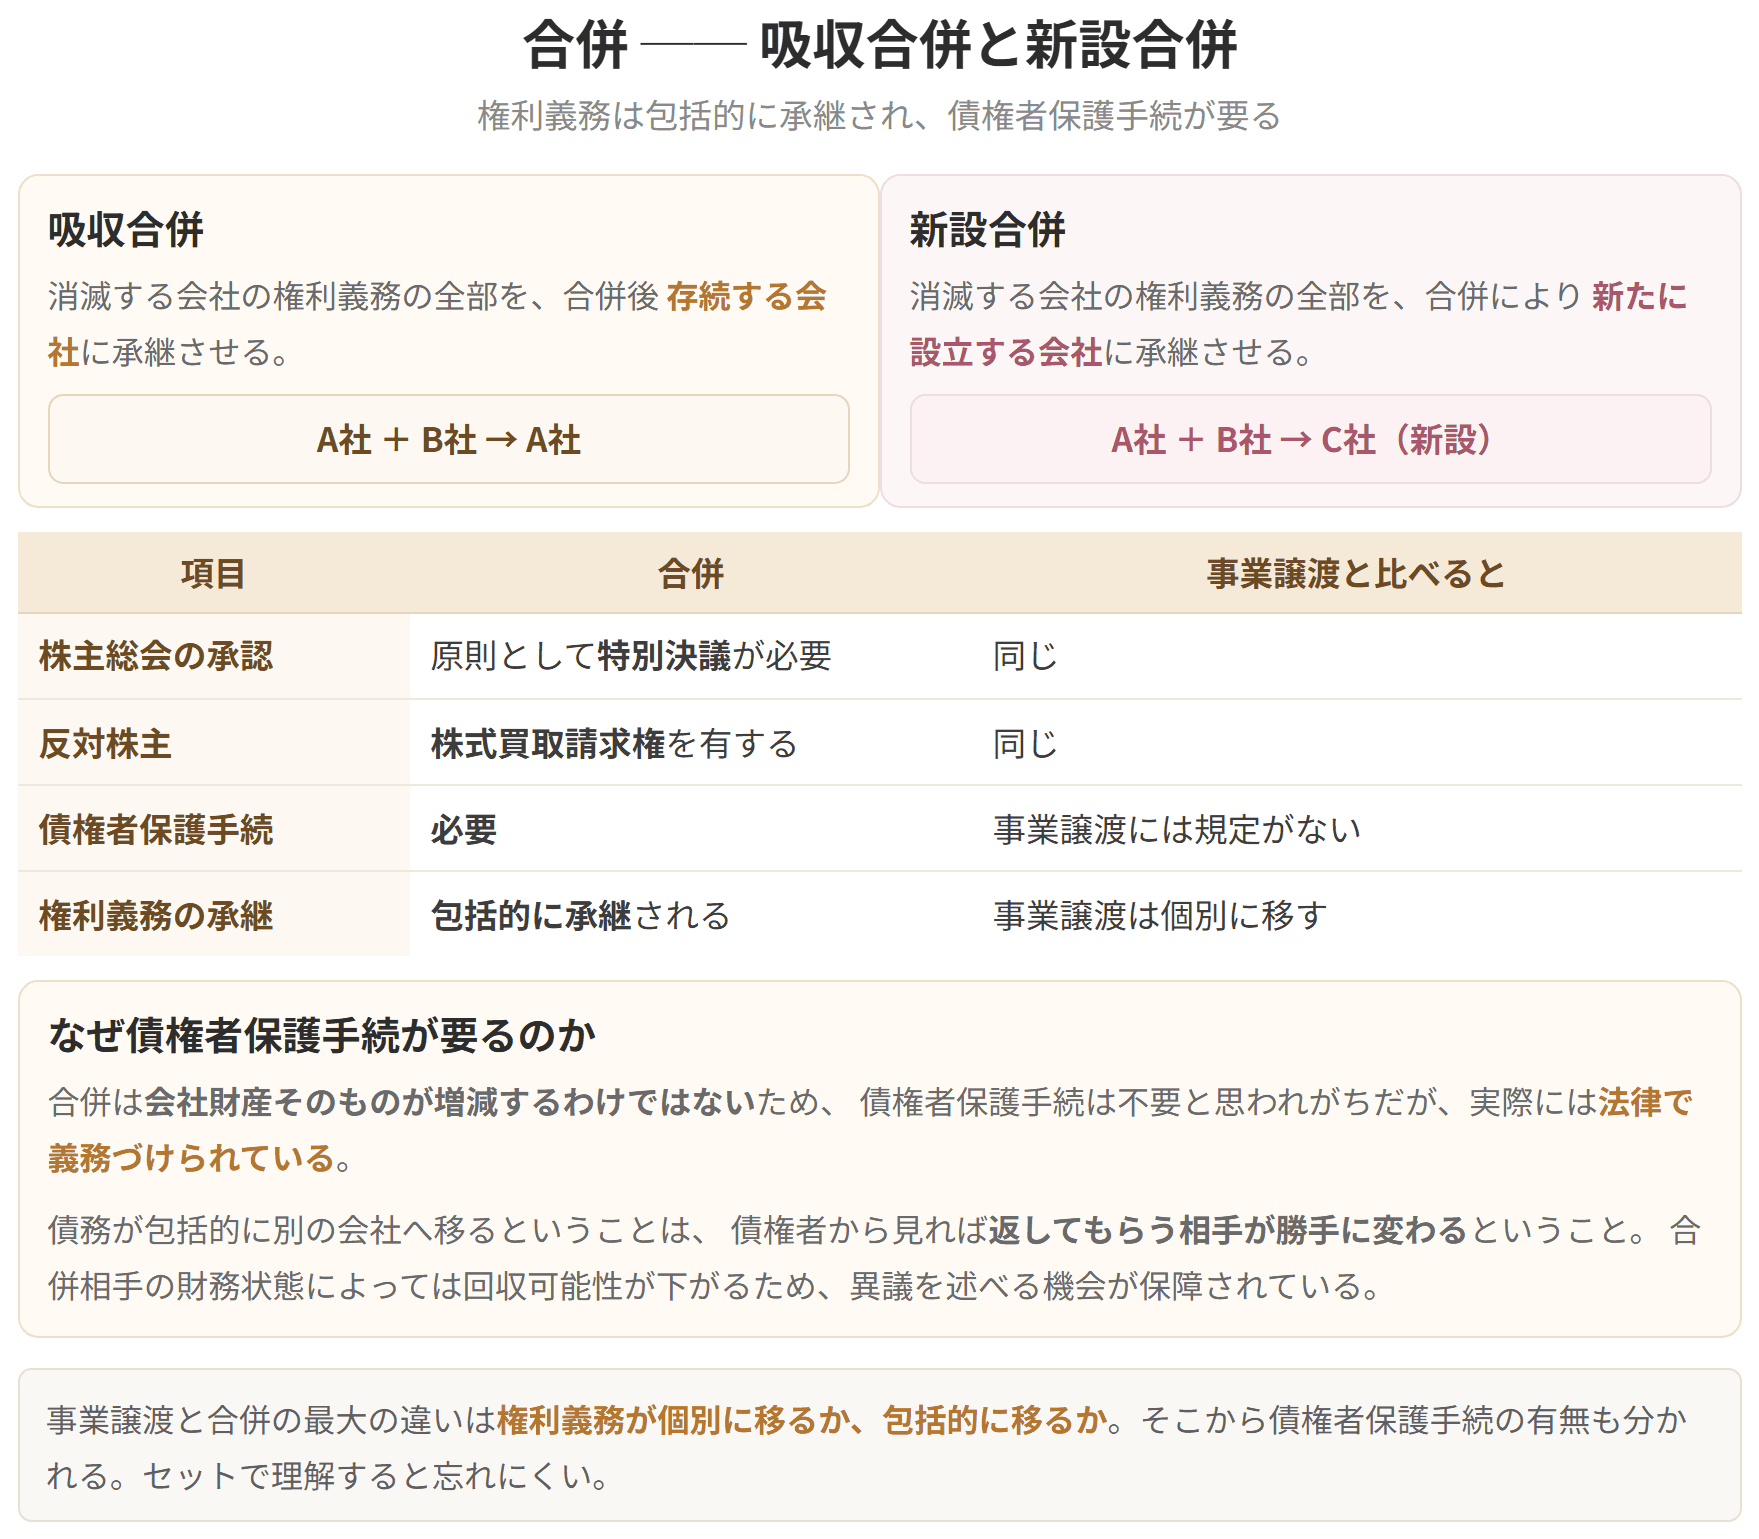Click subtitle 権利義務は包括的に承継され

(695, 116)
